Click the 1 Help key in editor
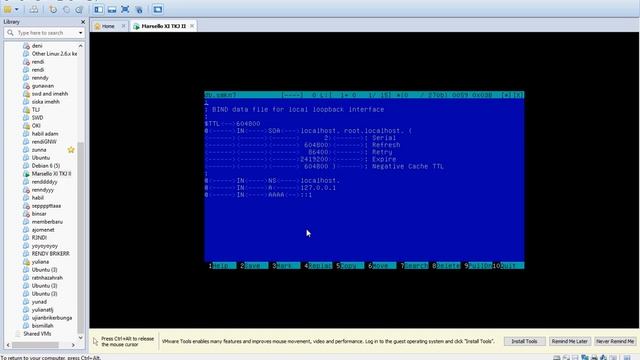The height and width of the screenshot is (360, 640). click(x=222, y=266)
